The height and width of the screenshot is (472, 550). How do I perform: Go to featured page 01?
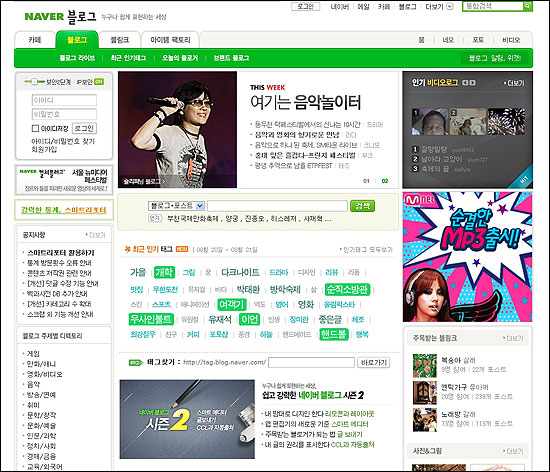pyautogui.click(x=366, y=181)
